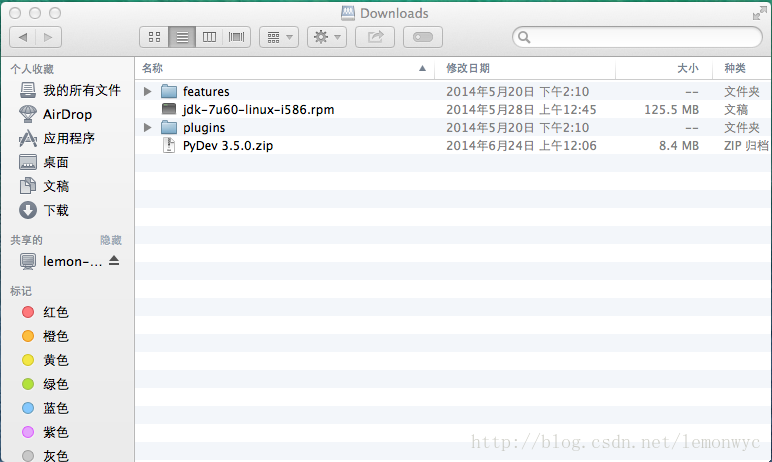Hide the 共享的 section with 隐藏
This screenshot has width=772, height=462.
[x=111, y=240]
